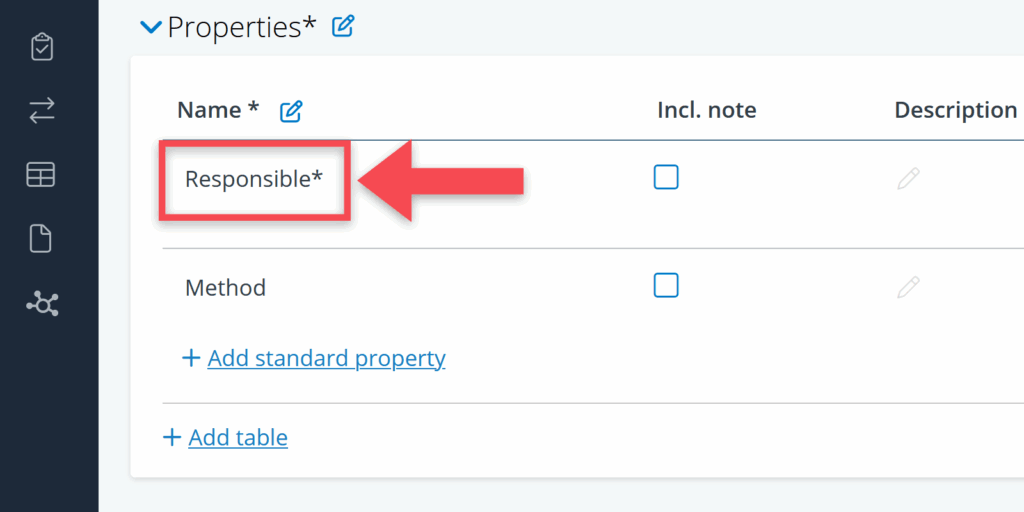
Task: Edit description pencil for Method row
Action: [x=908, y=288]
